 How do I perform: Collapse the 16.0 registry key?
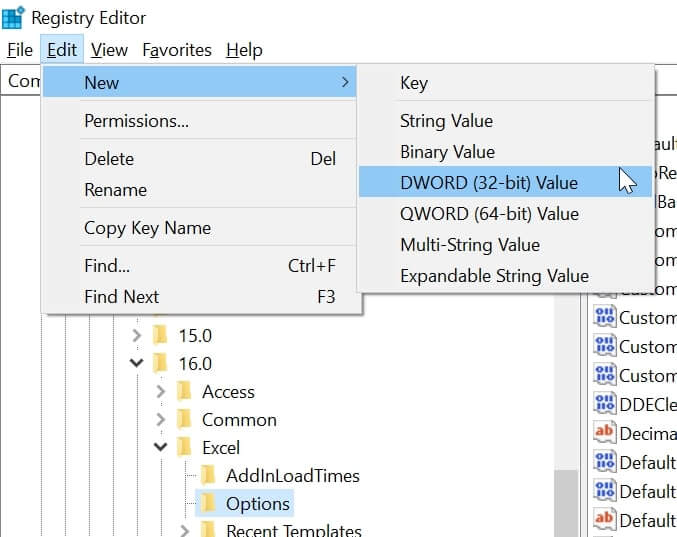click(137, 363)
